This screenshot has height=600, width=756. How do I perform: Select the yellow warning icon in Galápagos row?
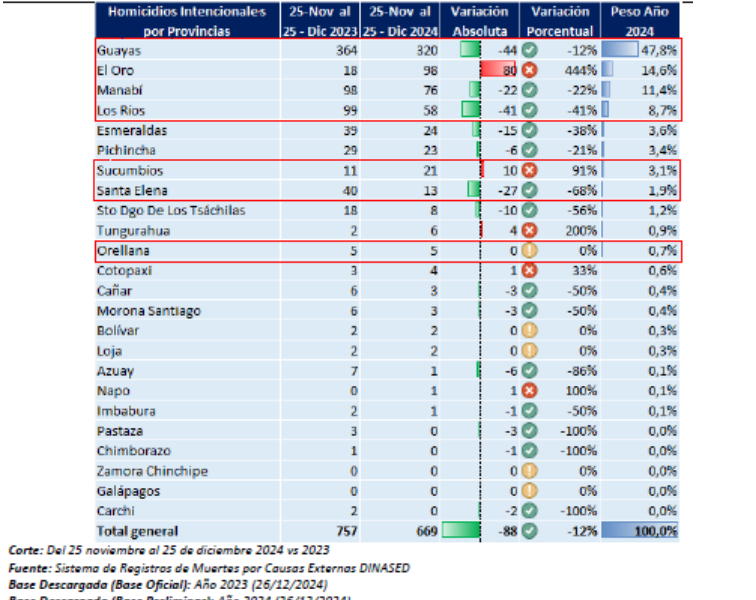[x=528, y=491]
